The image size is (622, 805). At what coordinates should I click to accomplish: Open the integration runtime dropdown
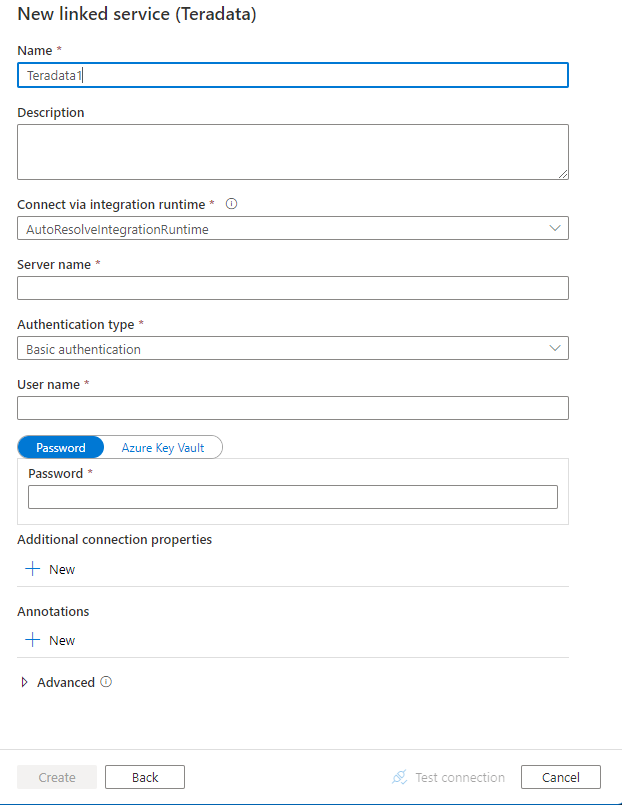[x=293, y=228]
